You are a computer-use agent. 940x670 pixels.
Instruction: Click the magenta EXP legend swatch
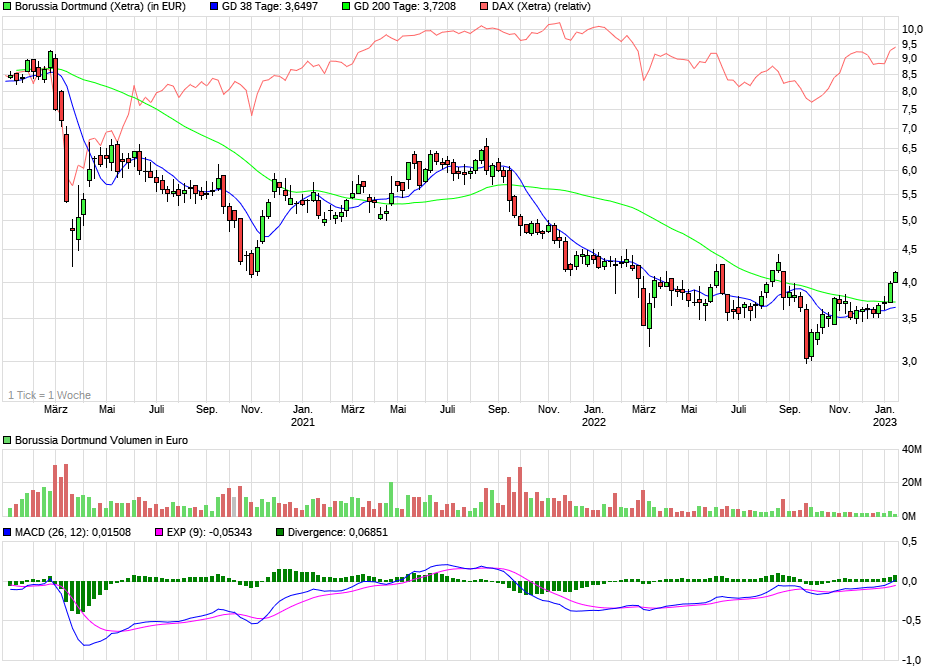point(159,532)
